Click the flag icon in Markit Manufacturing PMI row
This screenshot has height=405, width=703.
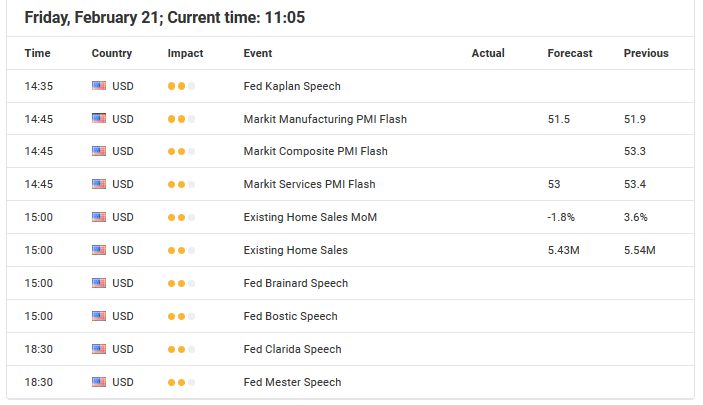(x=99, y=118)
